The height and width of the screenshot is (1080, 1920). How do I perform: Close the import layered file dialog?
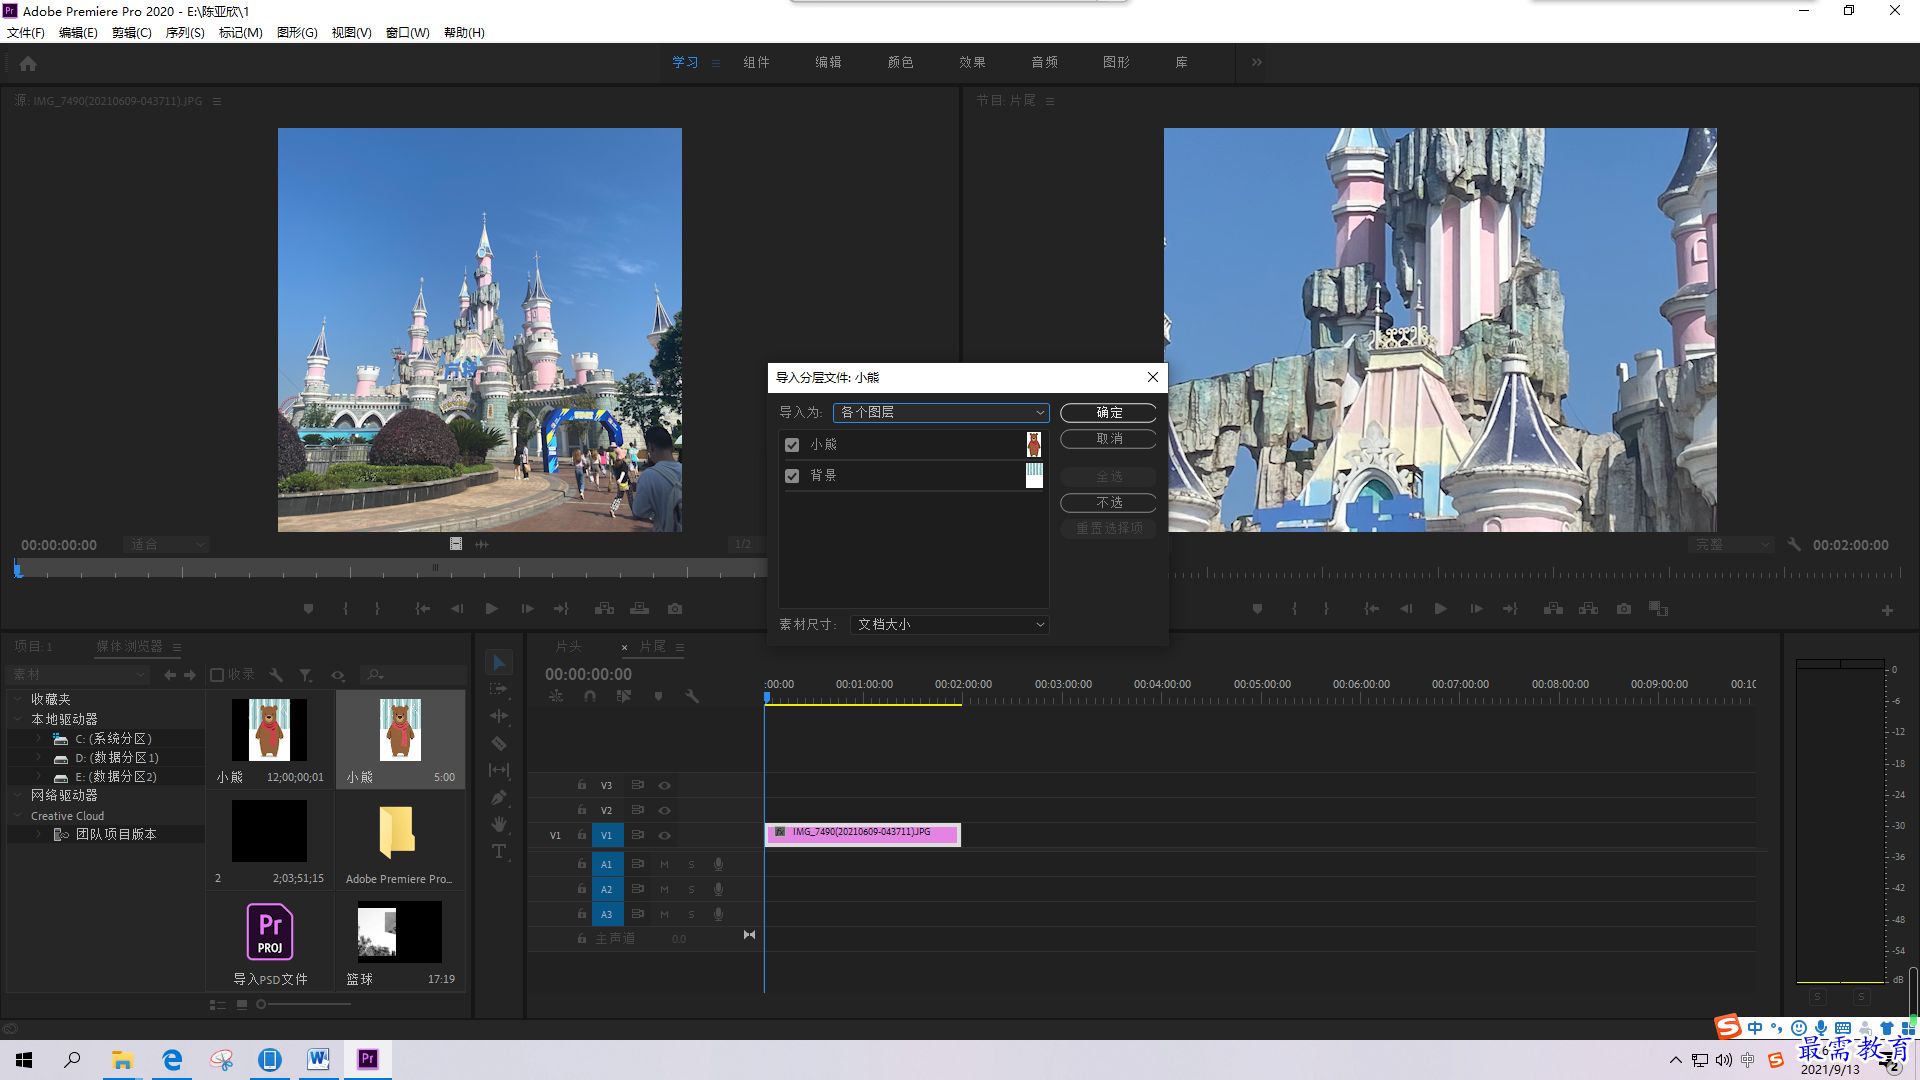point(1152,377)
